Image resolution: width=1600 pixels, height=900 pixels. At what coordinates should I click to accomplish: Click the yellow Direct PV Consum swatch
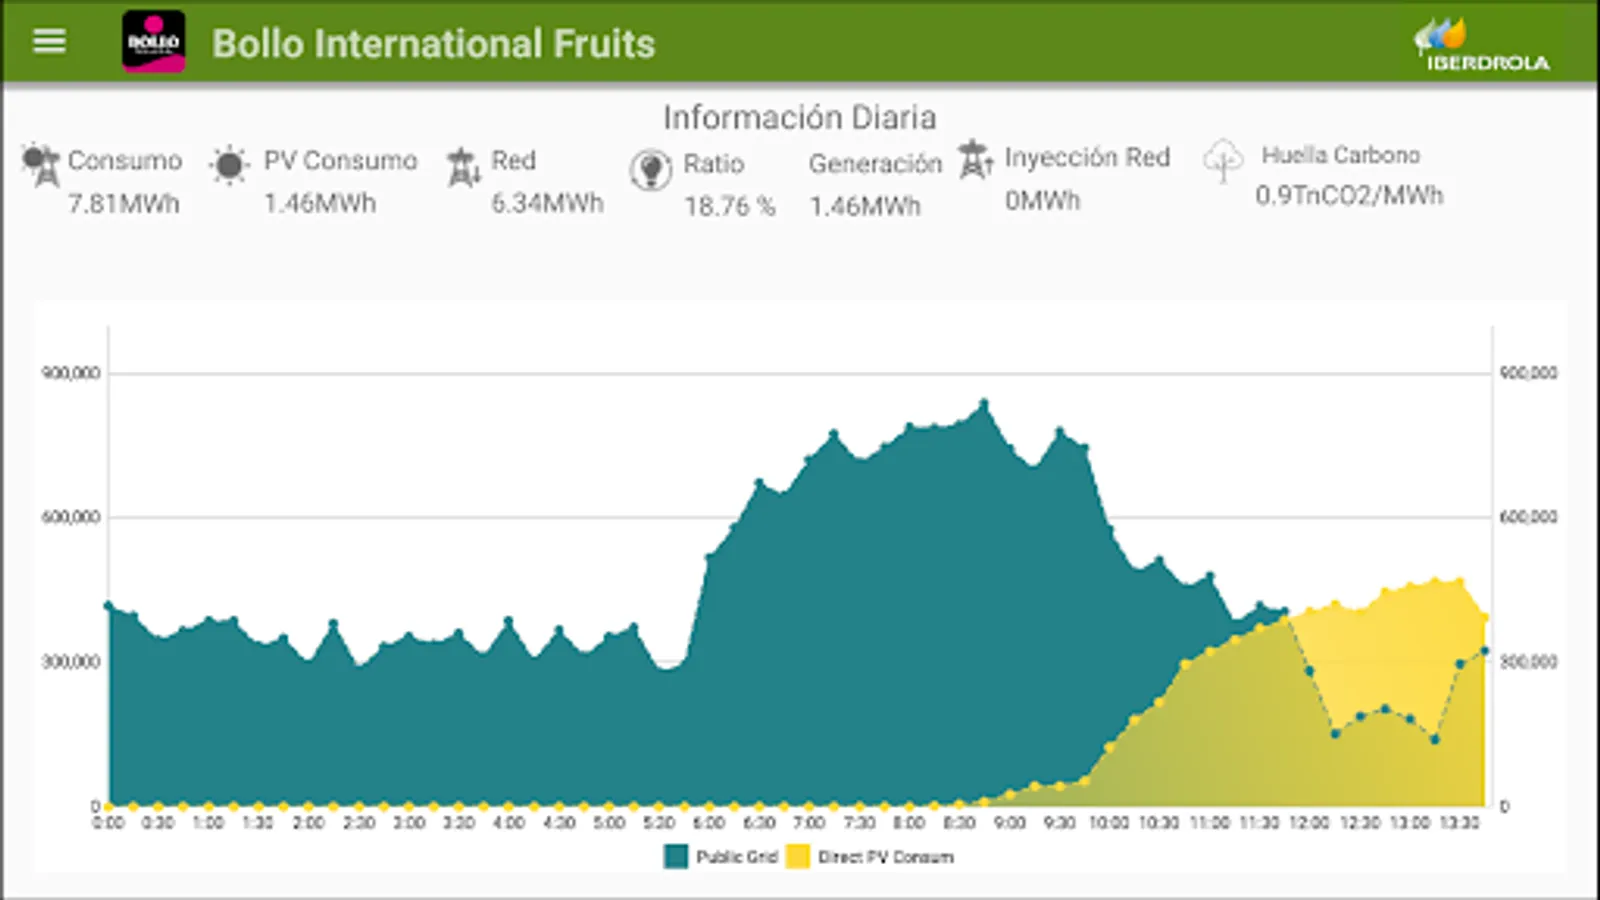tap(798, 857)
